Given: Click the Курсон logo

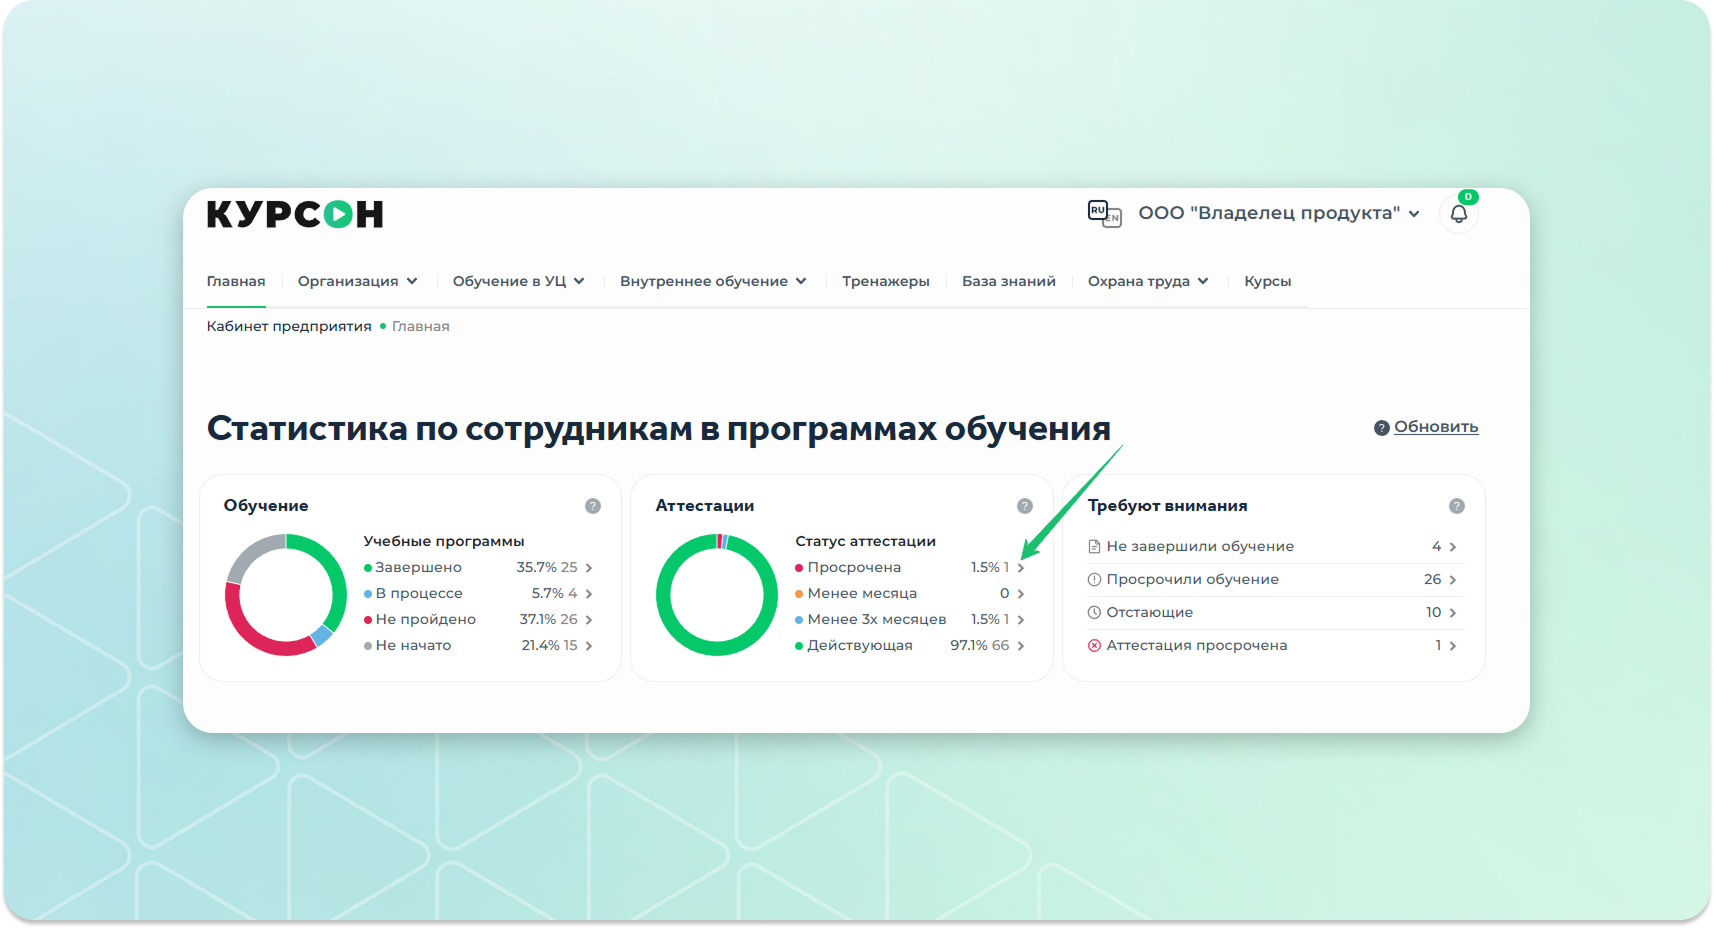Looking at the screenshot, I should [x=295, y=214].
